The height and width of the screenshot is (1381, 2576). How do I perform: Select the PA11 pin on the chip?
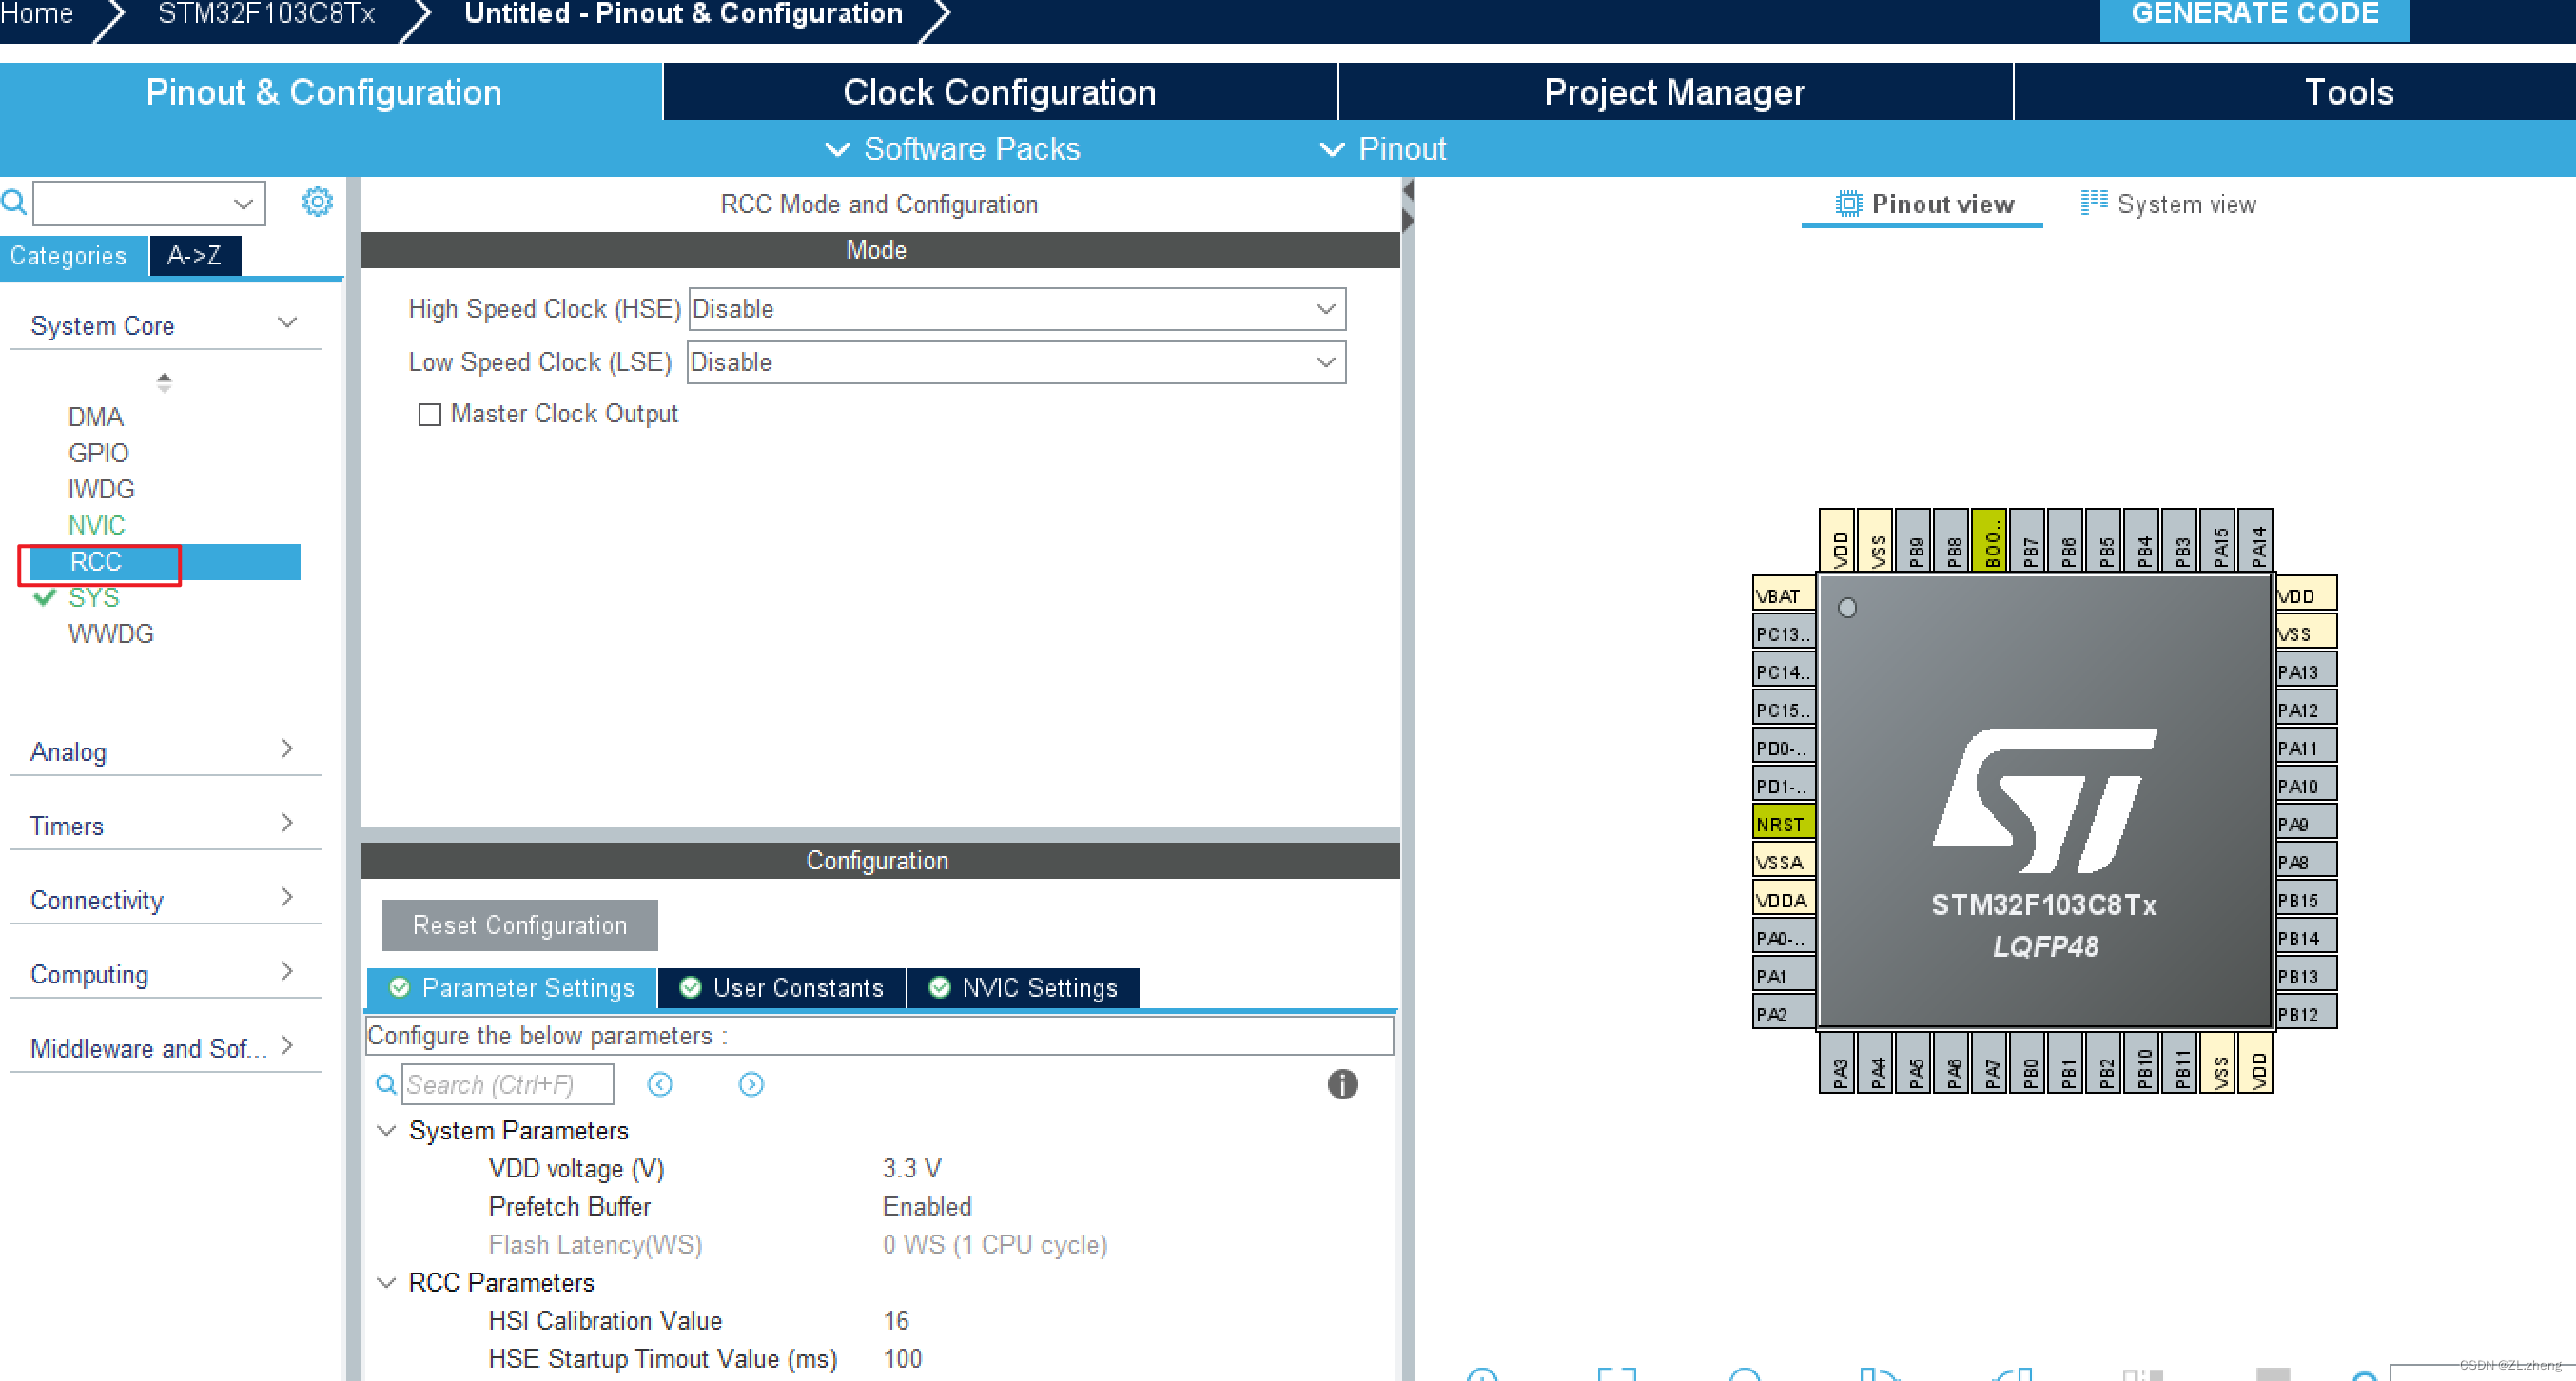click(2306, 748)
